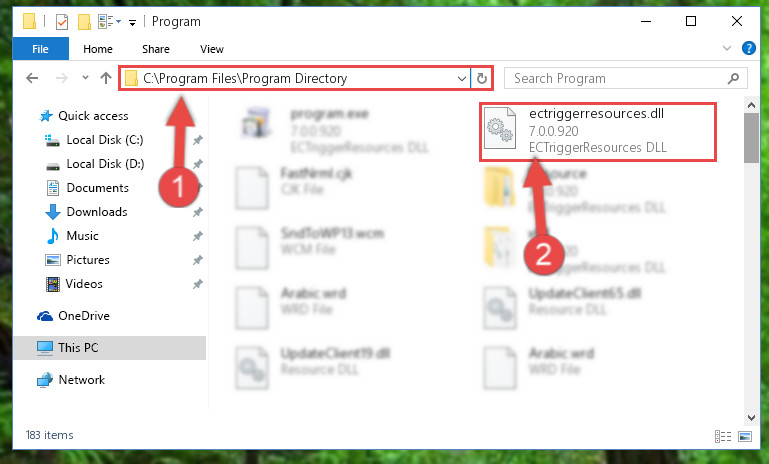Viewport: 769px width, 464px height.
Task: Open the Customize Quick Access Toolbar dropdown
Action: click(x=132, y=22)
